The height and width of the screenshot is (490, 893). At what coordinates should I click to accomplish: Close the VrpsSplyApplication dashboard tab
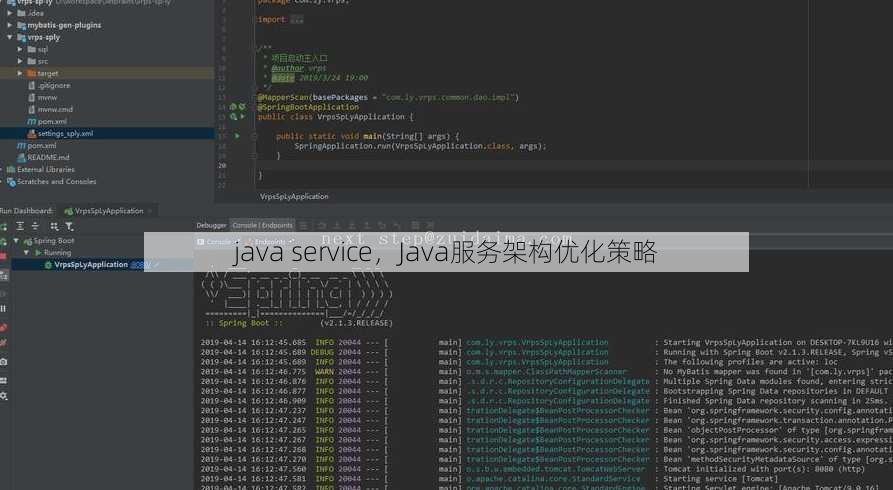[150, 211]
